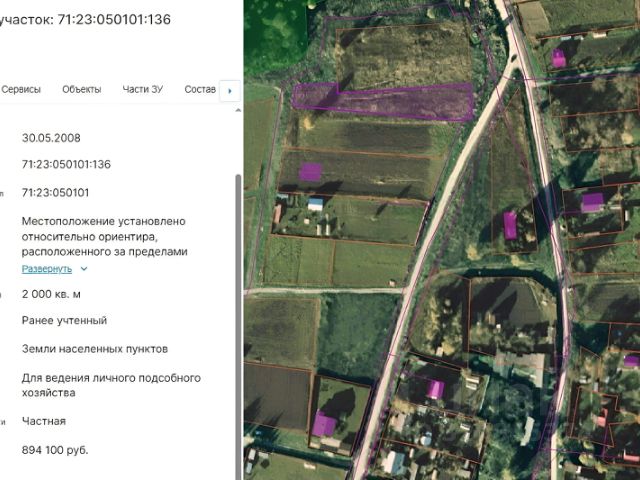The image size is (640, 480).
Task: Select the quarter number 71:23:050101
Action: [55, 193]
